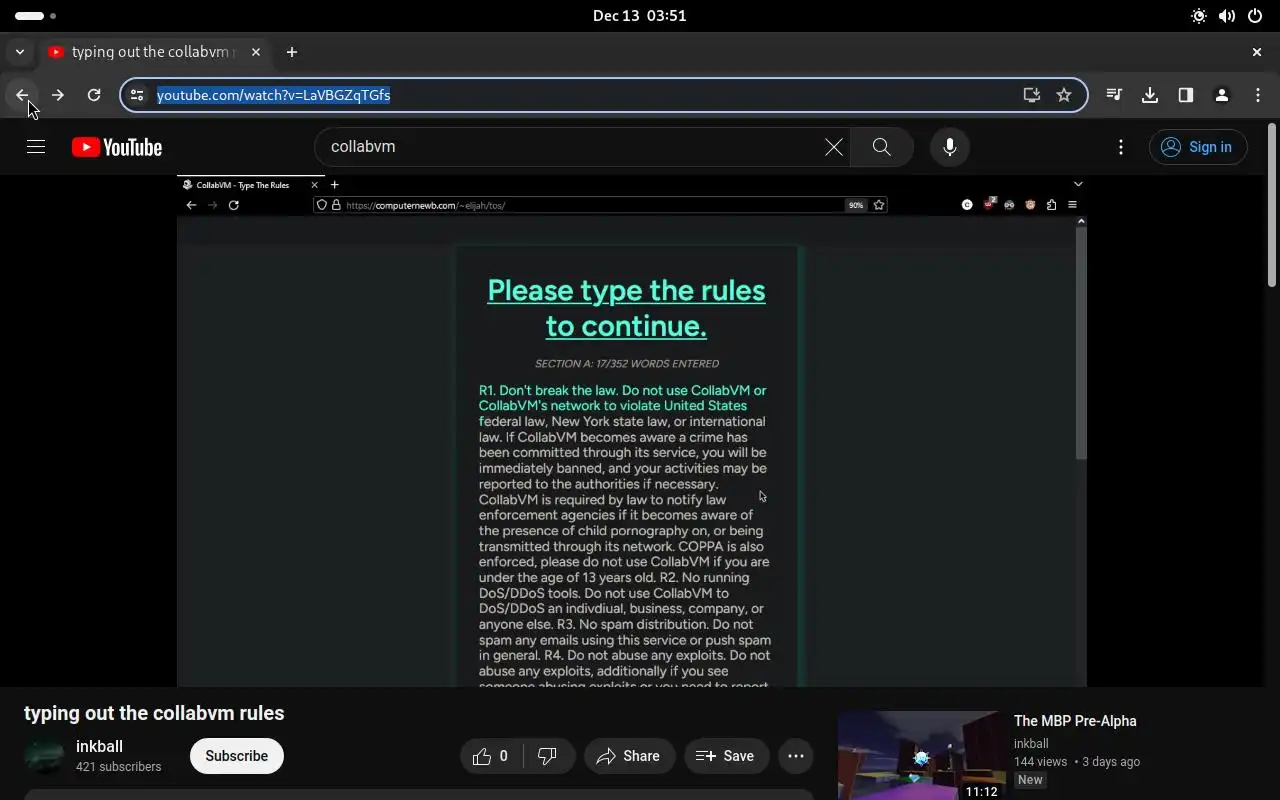Close the 'typing out the collabvm' tab
The image size is (1280, 800).
tap(256, 52)
